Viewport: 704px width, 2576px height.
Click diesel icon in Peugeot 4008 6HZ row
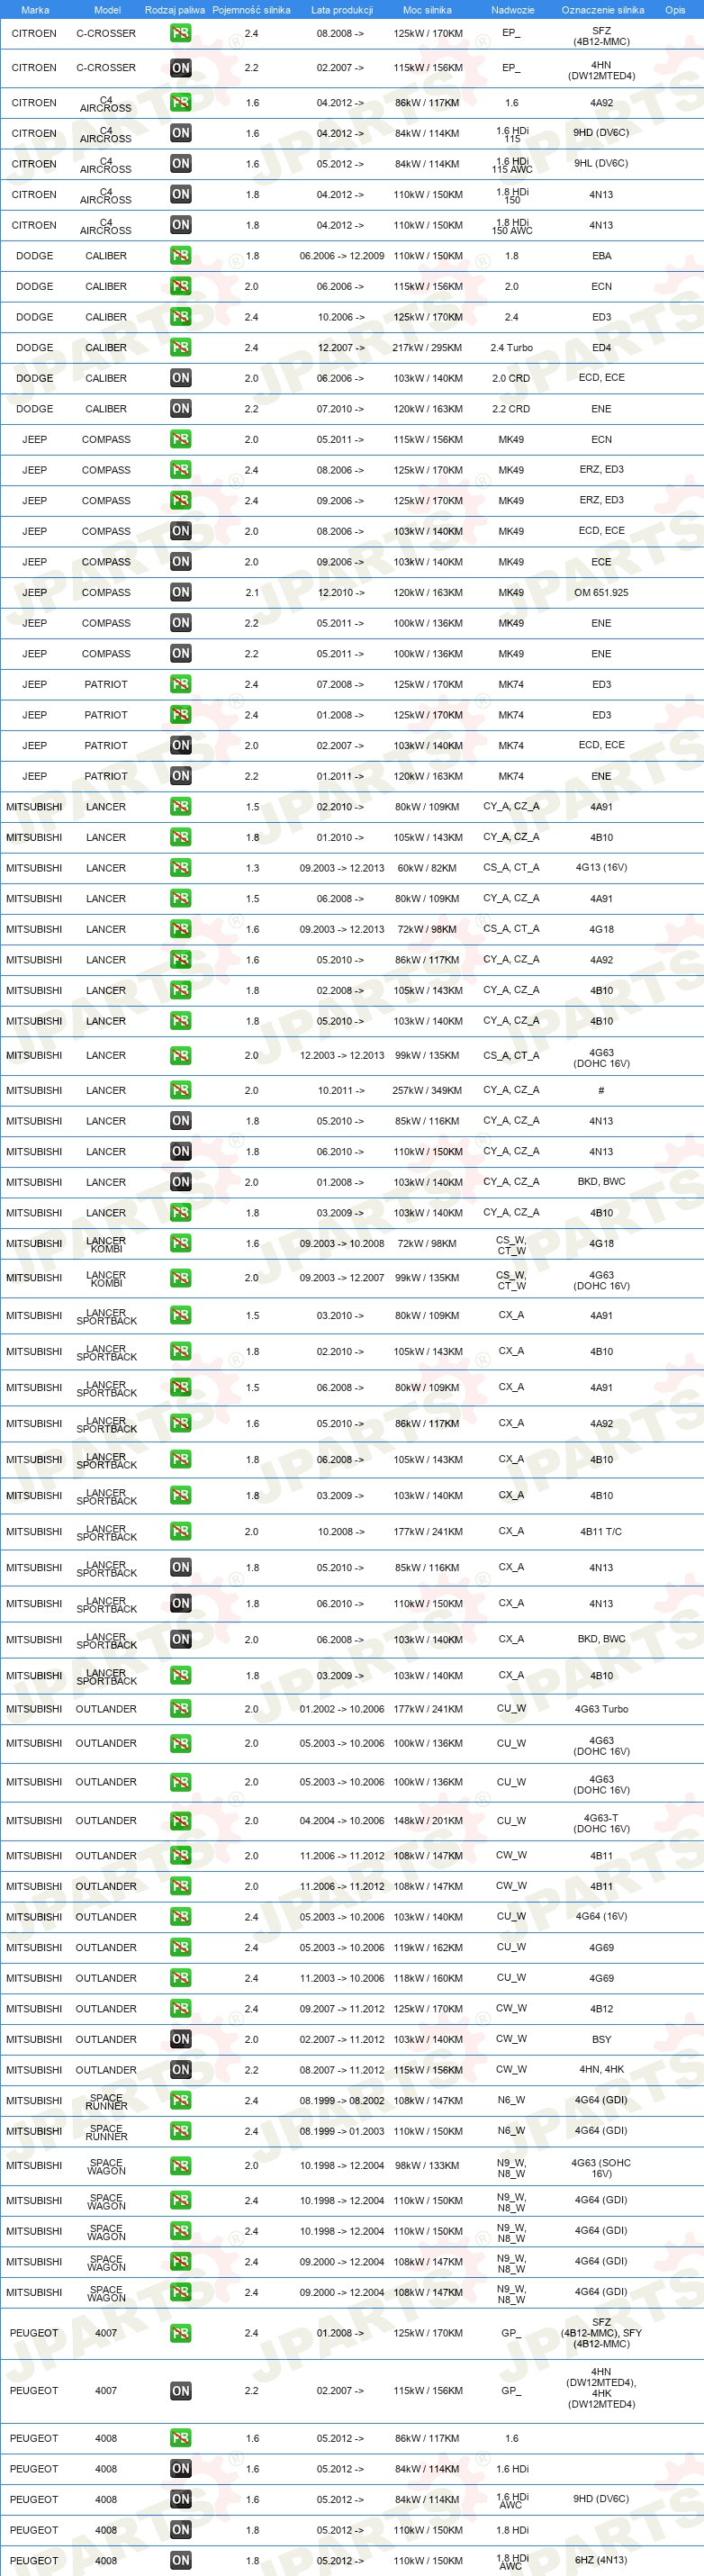click(180, 2560)
